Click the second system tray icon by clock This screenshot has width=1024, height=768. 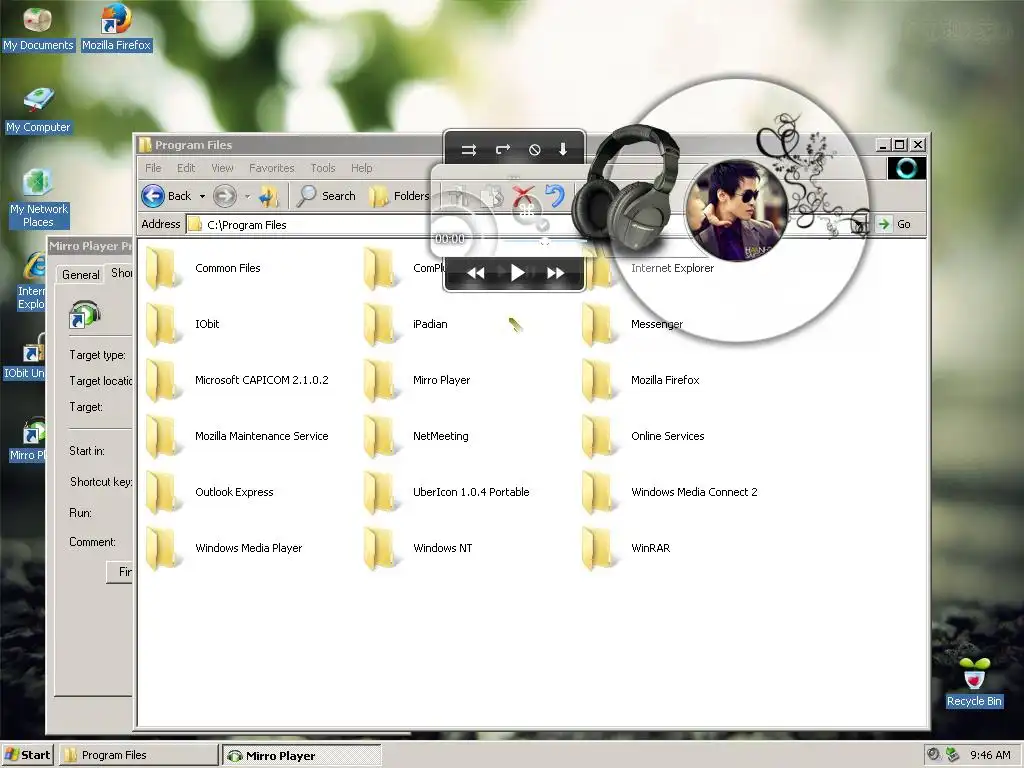[952, 754]
